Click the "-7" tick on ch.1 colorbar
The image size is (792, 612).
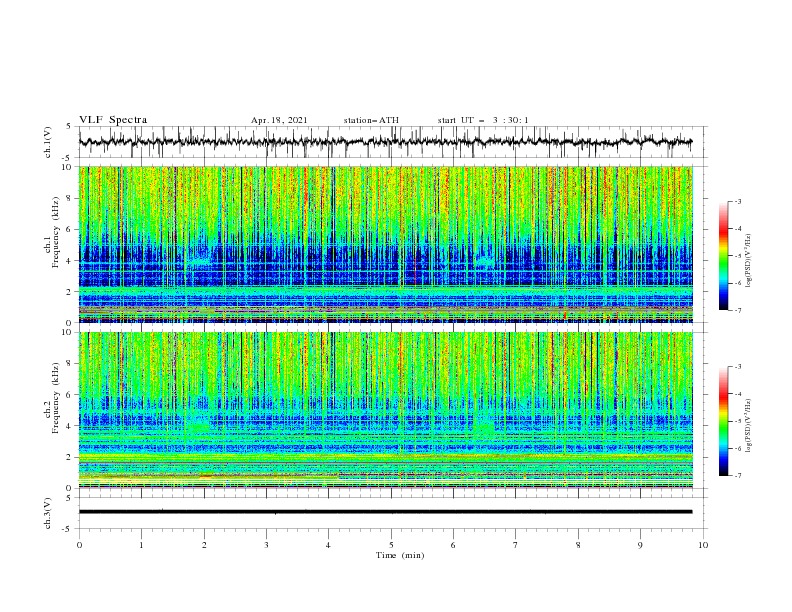737,310
